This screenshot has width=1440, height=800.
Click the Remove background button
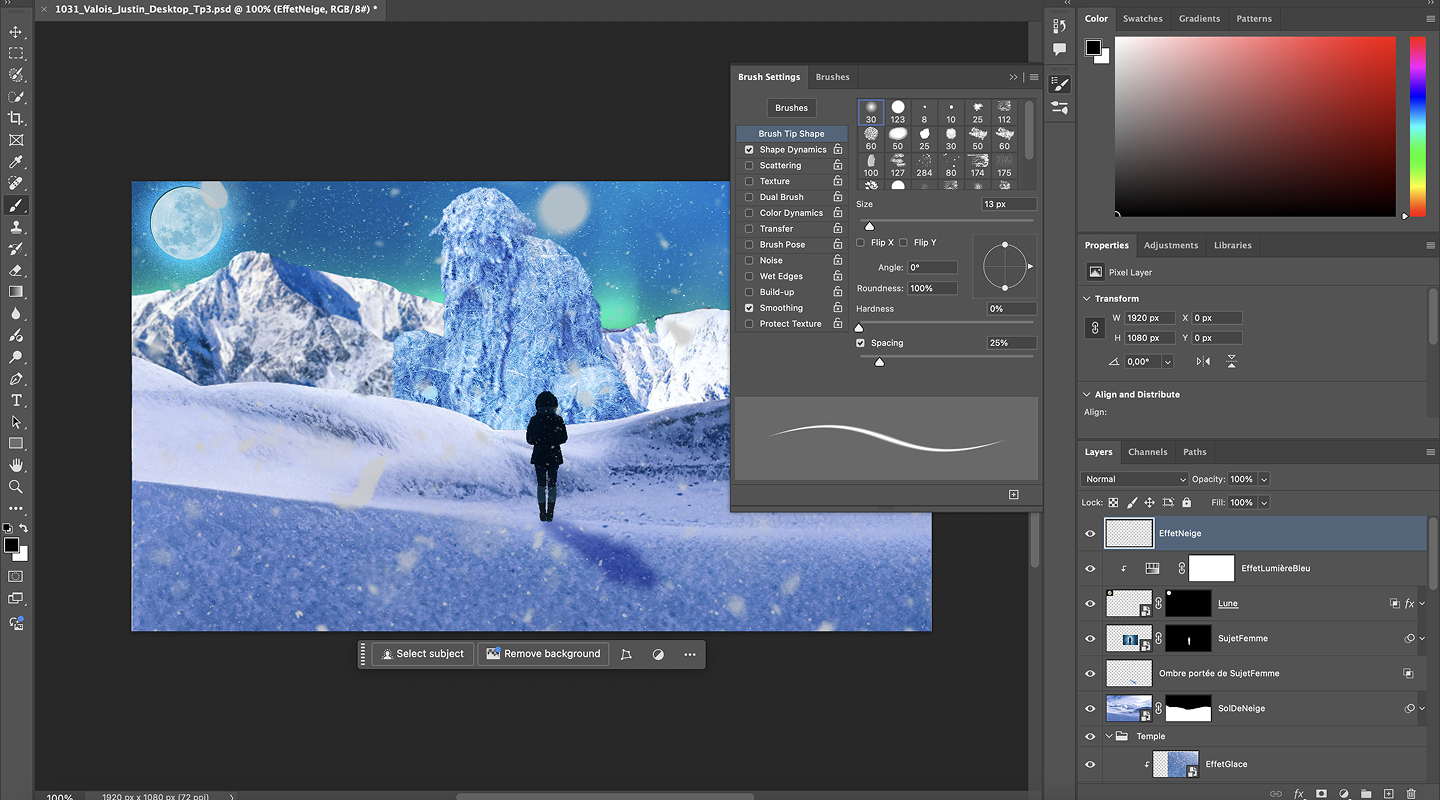tap(543, 654)
